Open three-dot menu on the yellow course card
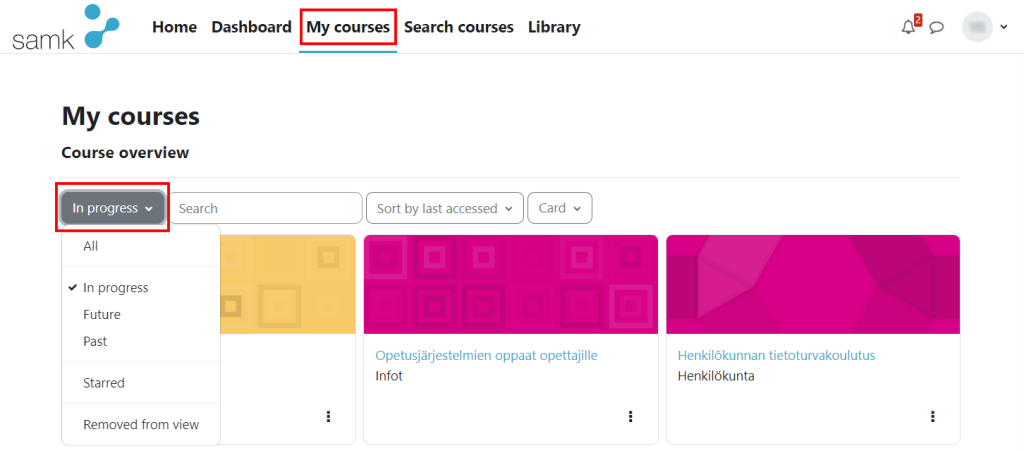This screenshot has height=451, width=1024. pos(328,416)
